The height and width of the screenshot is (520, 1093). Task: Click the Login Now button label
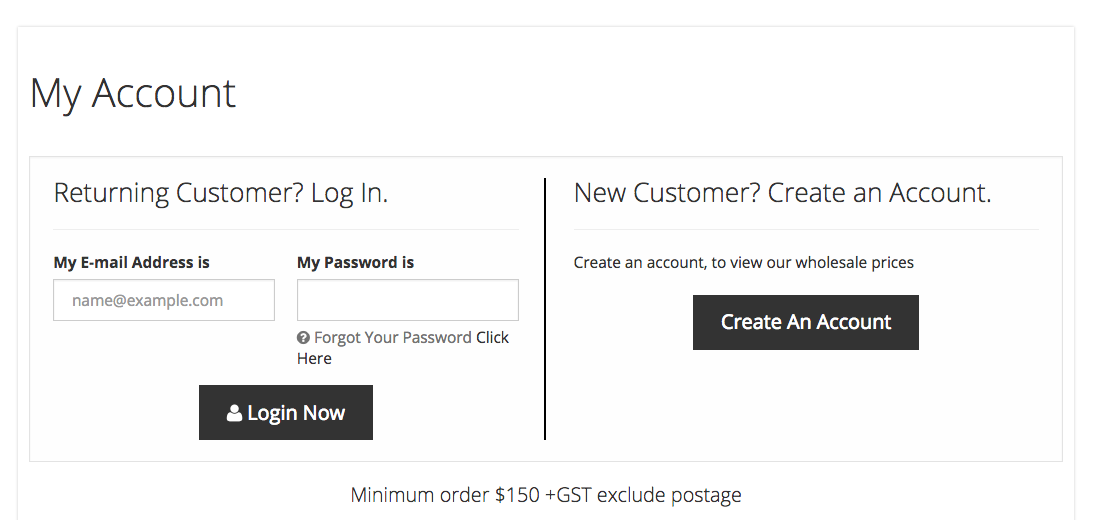coord(296,413)
